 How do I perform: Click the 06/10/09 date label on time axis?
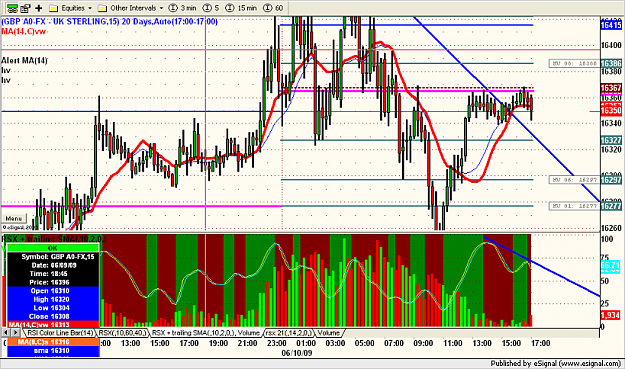297,353
